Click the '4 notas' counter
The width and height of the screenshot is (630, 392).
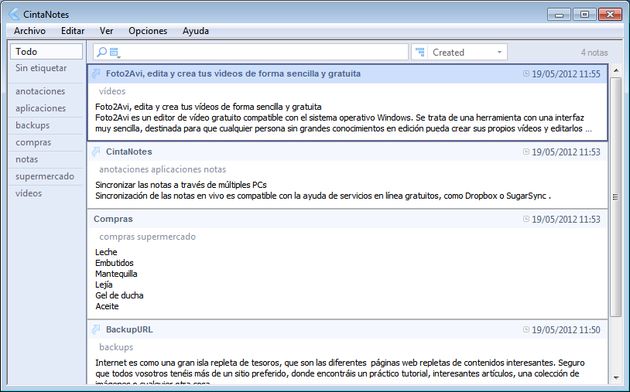[x=594, y=52]
